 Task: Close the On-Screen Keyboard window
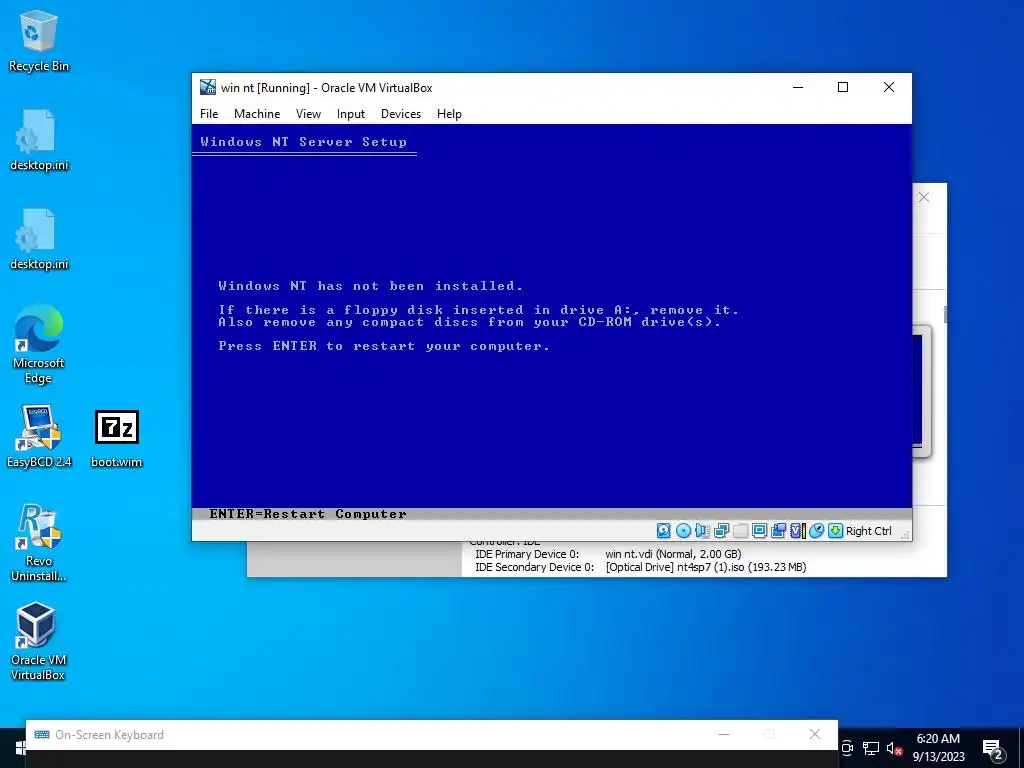point(814,734)
